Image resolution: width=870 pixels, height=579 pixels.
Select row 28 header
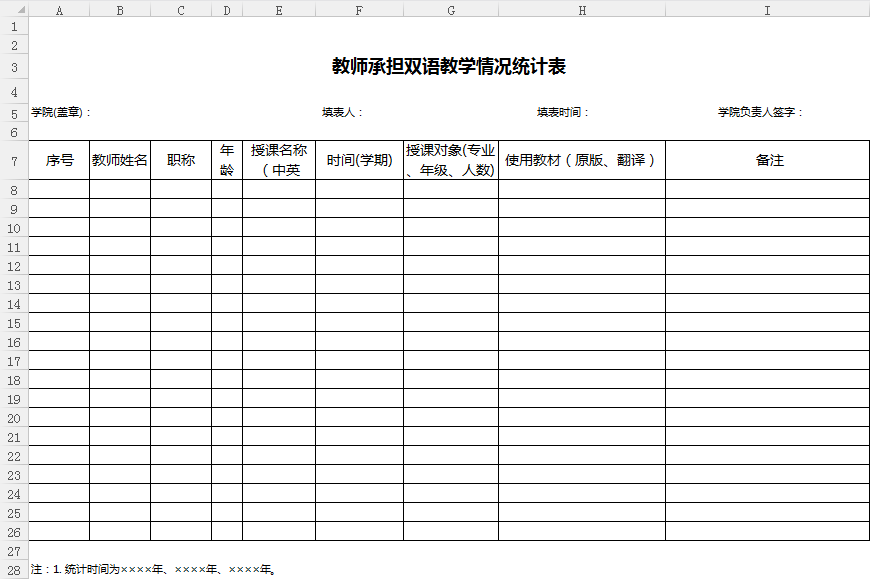14,569
